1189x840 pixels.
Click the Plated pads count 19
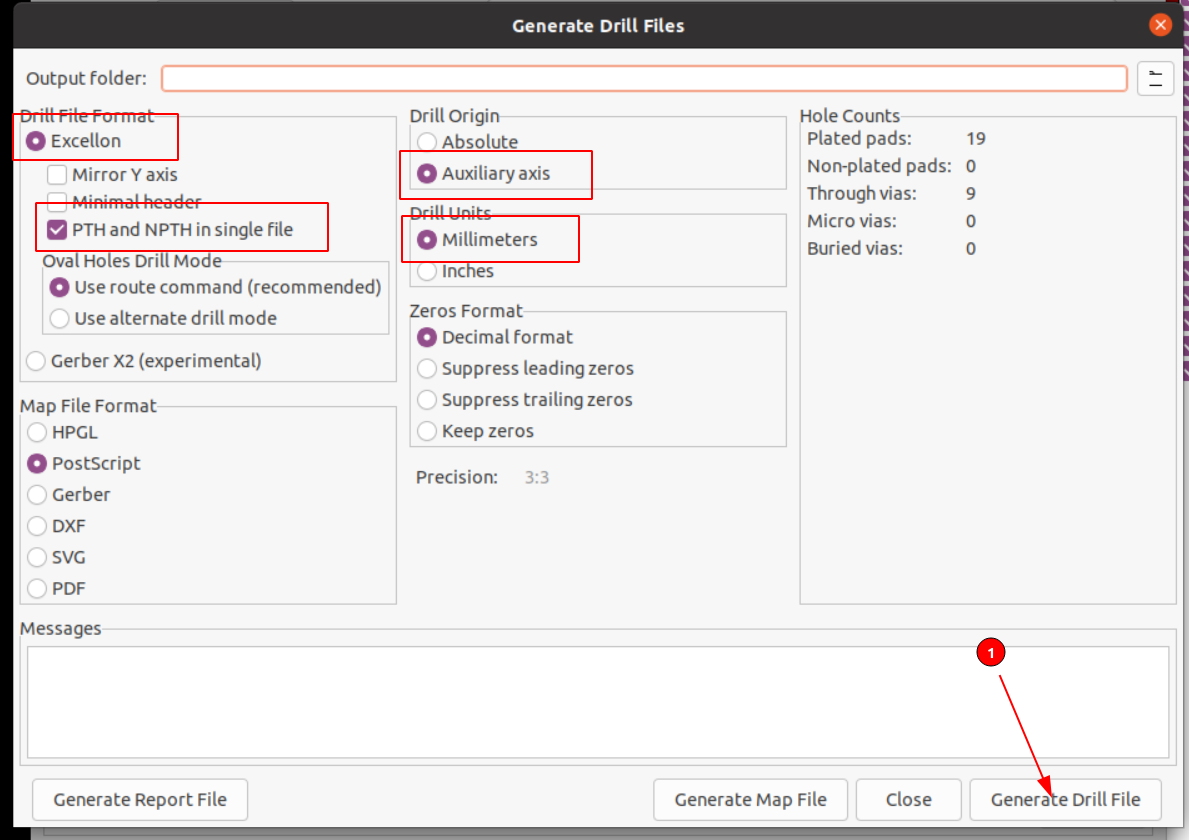pos(975,139)
